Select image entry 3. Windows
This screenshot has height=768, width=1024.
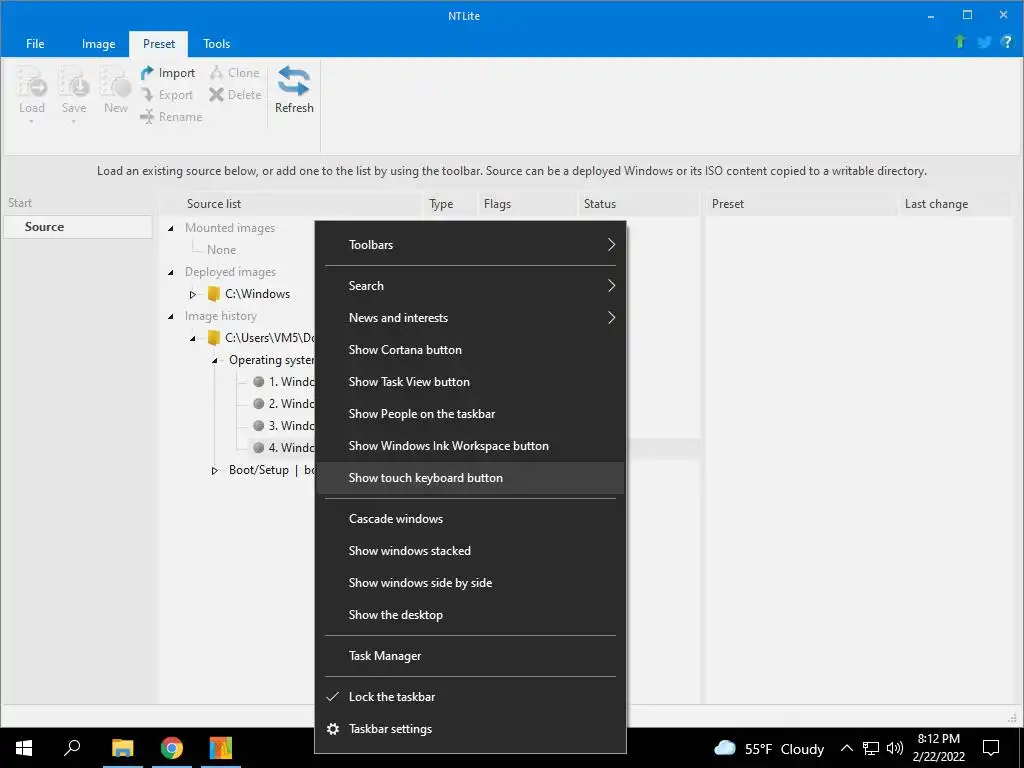coord(283,426)
